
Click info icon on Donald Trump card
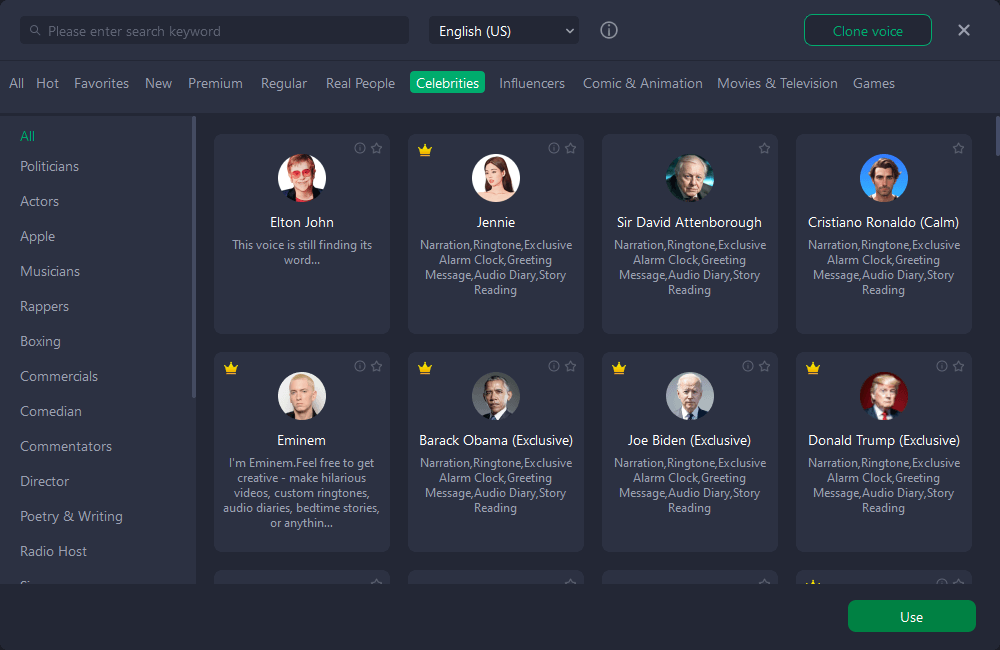click(942, 366)
